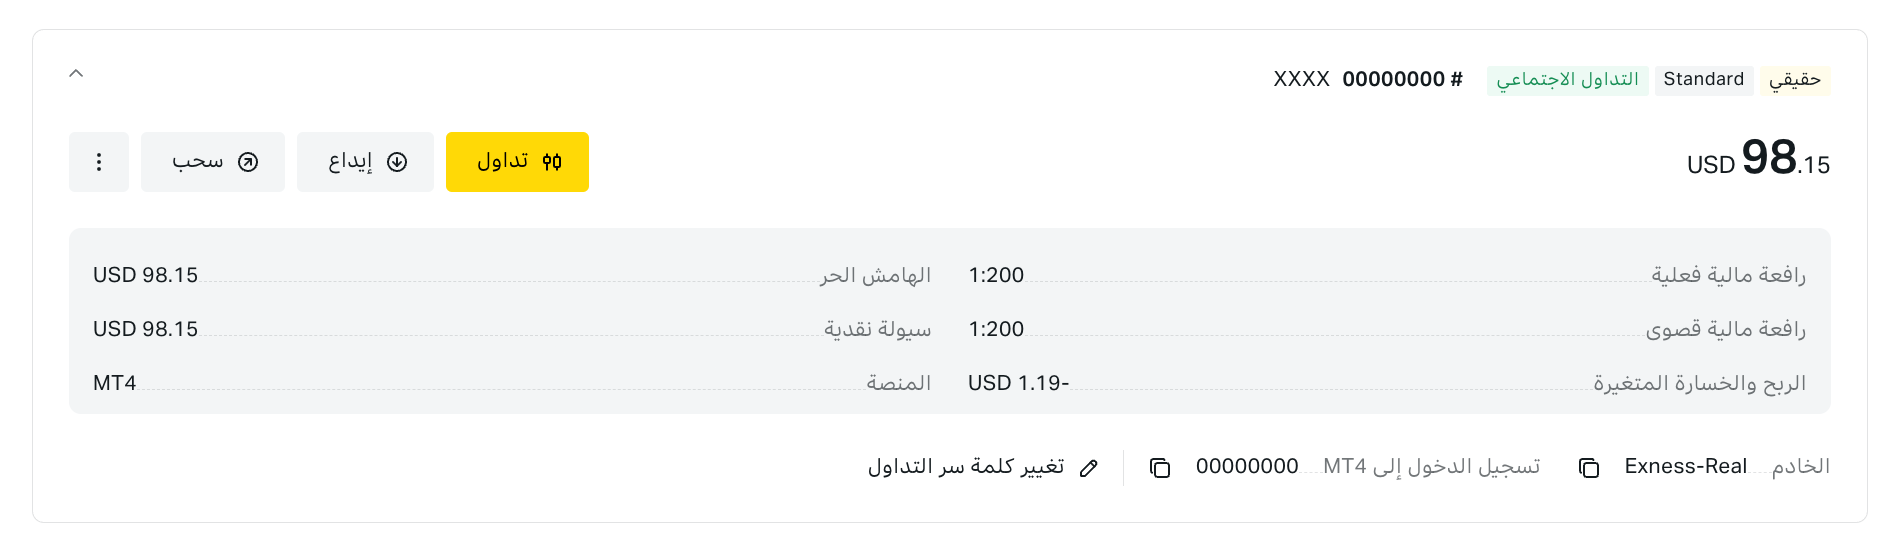The width and height of the screenshot is (1900, 550).
Task: Click the إيداع deposit button
Action: click(365, 162)
